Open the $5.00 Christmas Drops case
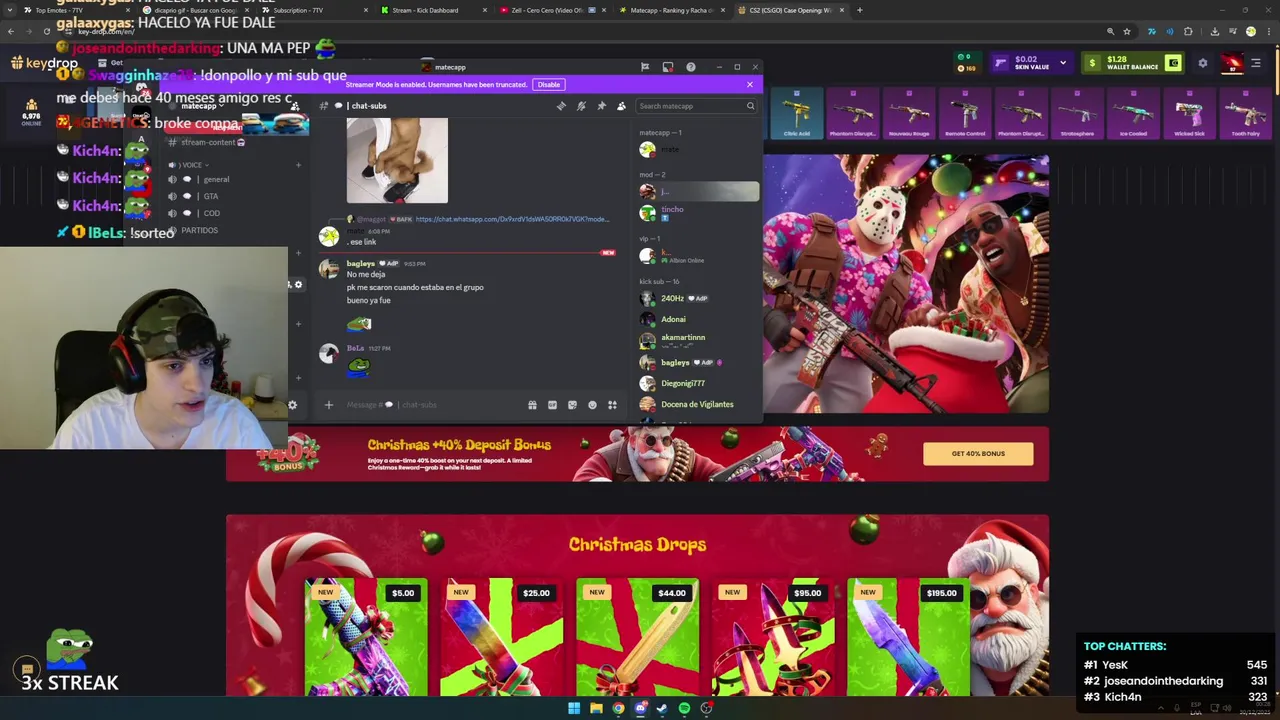The image size is (1280, 720). [366, 637]
